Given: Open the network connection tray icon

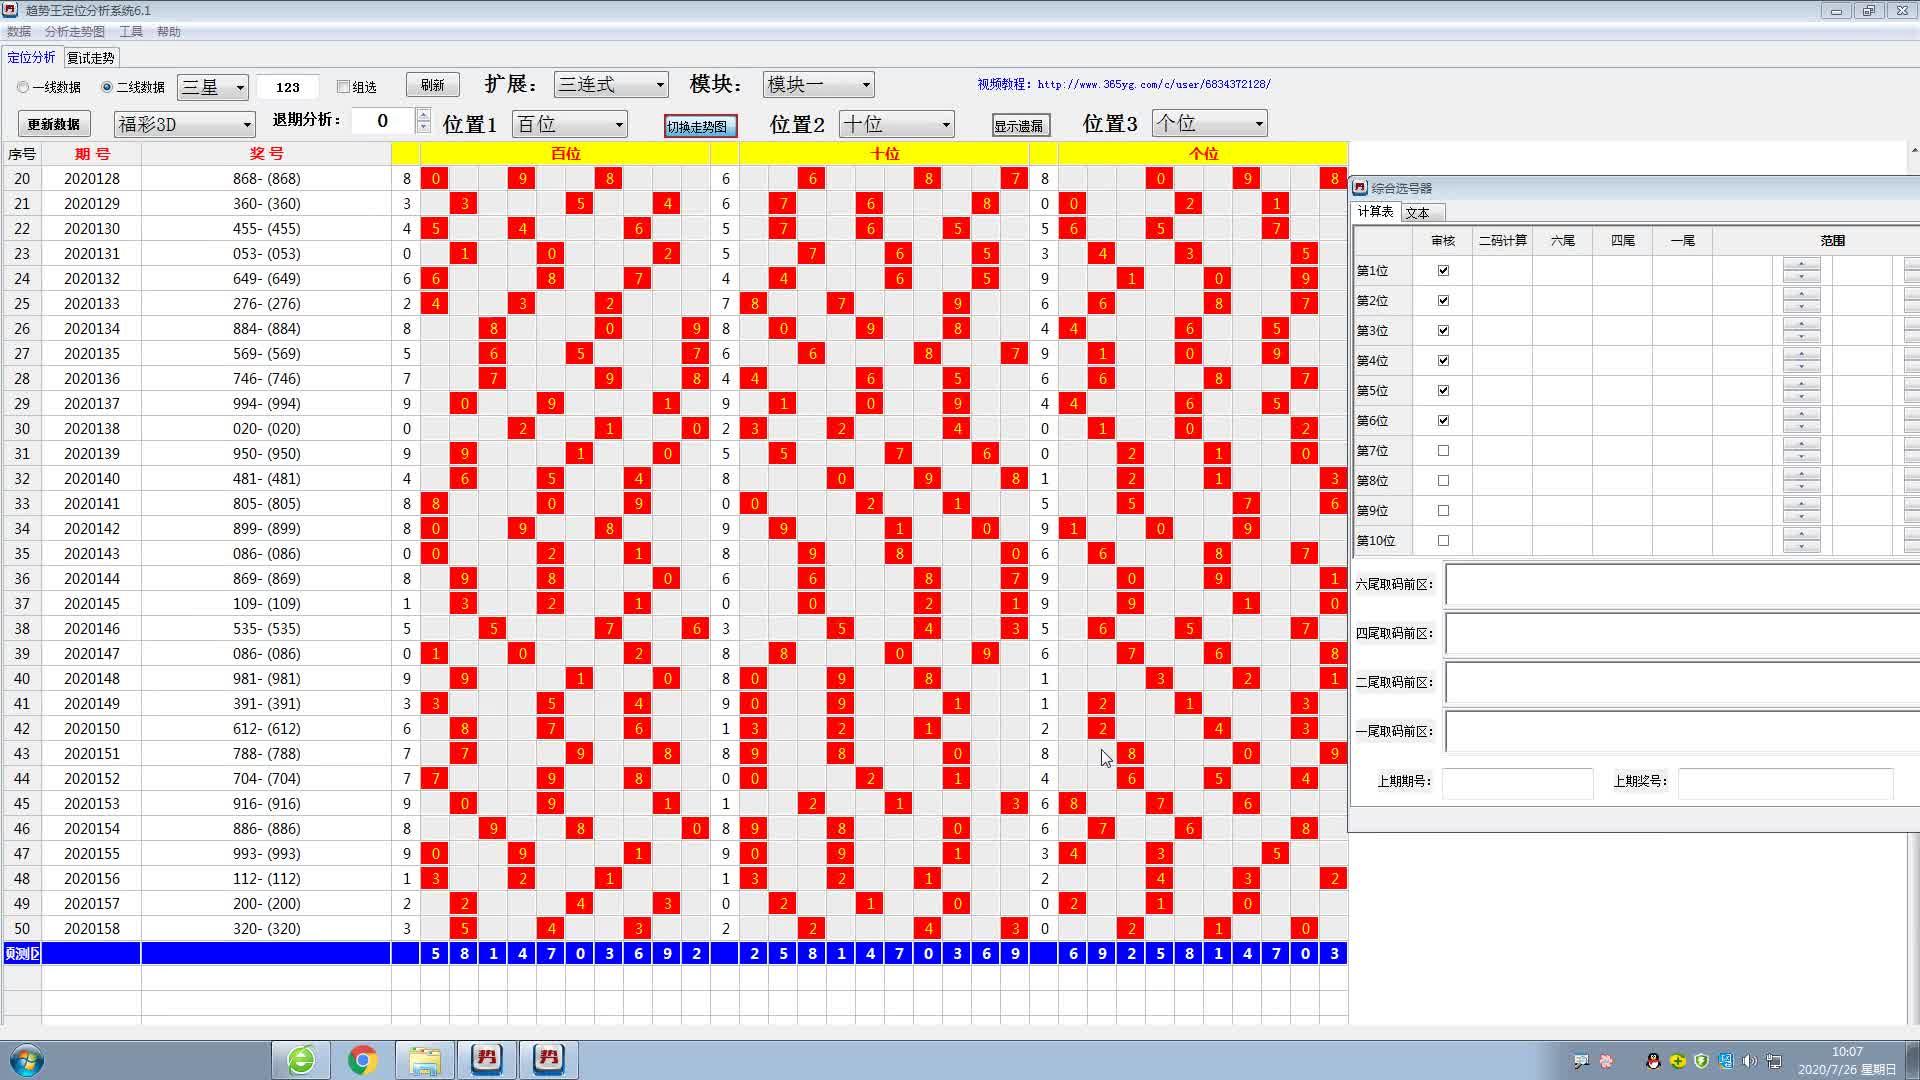Looking at the screenshot, I should (x=1773, y=1061).
